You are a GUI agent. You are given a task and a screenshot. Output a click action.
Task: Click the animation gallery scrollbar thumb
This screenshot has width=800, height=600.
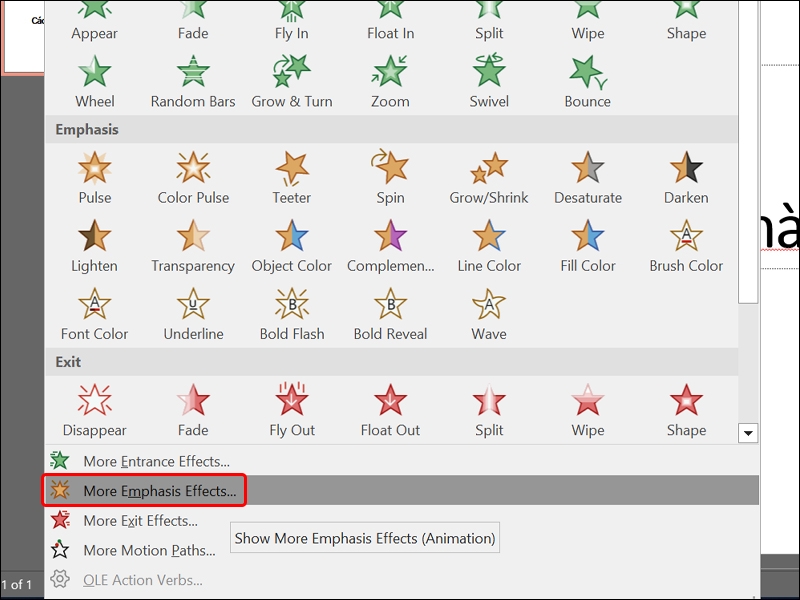[x=748, y=152]
